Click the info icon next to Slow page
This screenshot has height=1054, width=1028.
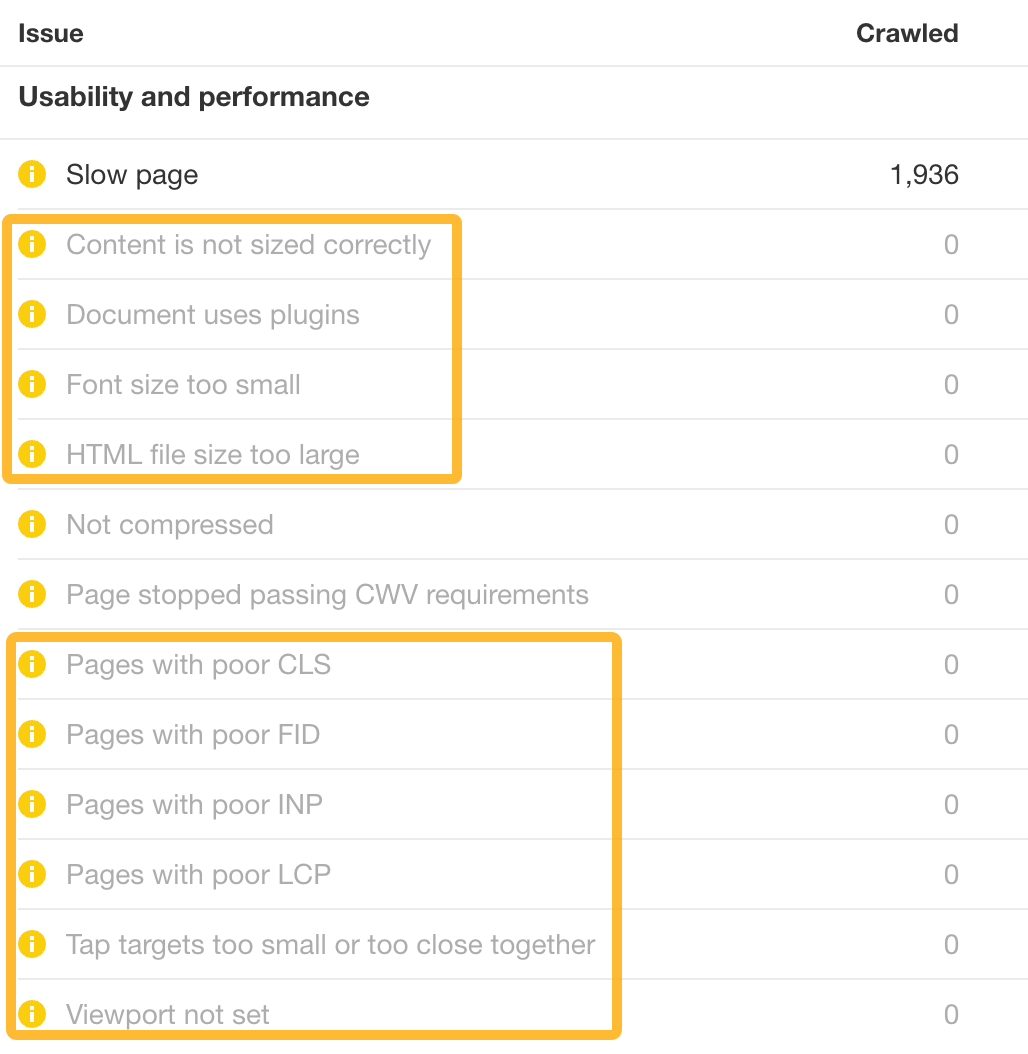[31, 175]
